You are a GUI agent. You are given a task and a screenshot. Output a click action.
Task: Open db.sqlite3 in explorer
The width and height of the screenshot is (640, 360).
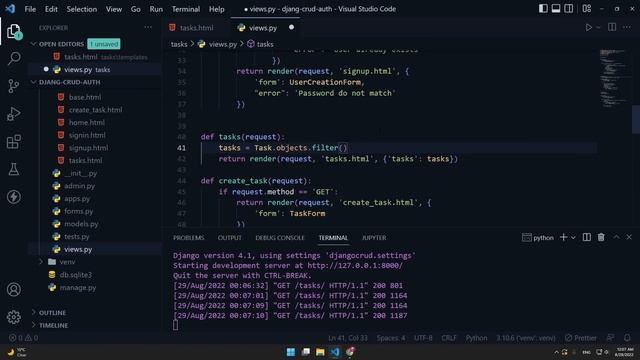76,275
